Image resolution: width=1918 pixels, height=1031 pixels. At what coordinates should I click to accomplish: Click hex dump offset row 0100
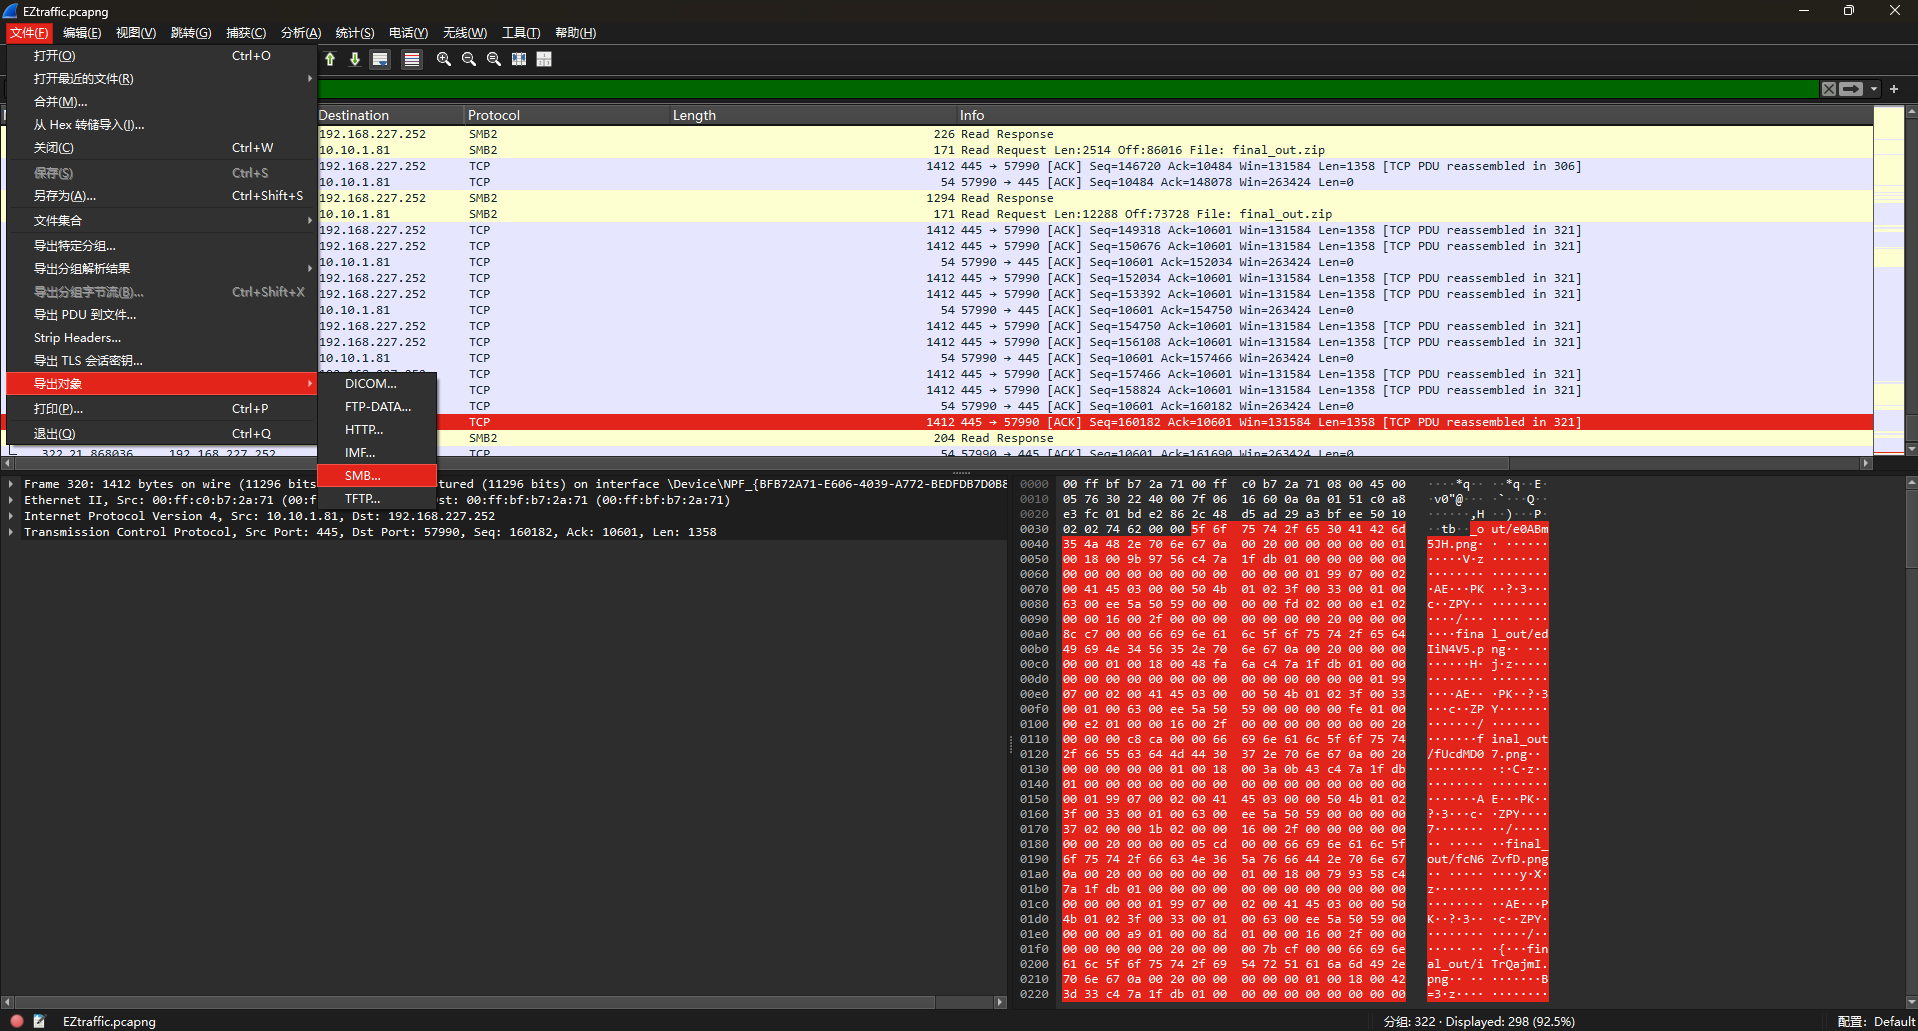point(1034,724)
